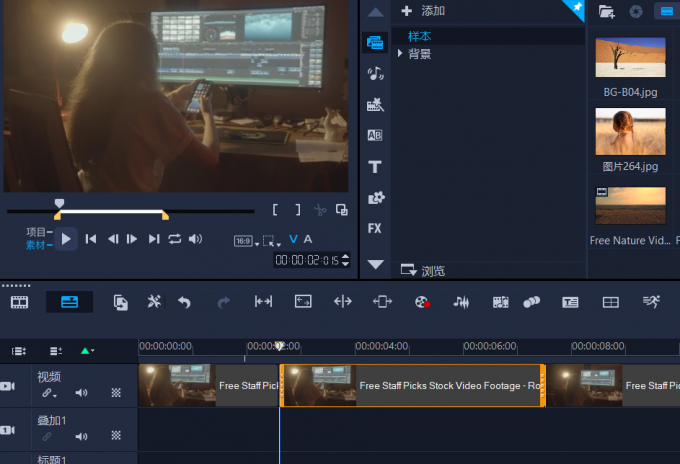Toggle ripple editing link on 视频 track
This screenshot has width=680, height=464.
pyautogui.click(x=49, y=393)
